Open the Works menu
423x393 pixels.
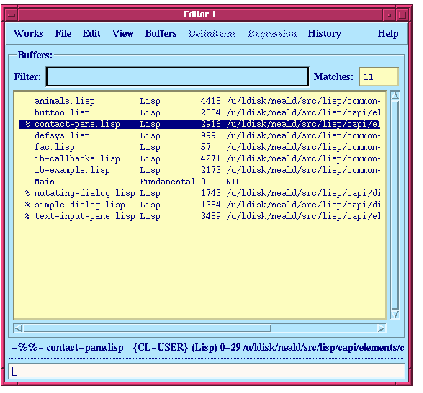[x=28, y=34]
